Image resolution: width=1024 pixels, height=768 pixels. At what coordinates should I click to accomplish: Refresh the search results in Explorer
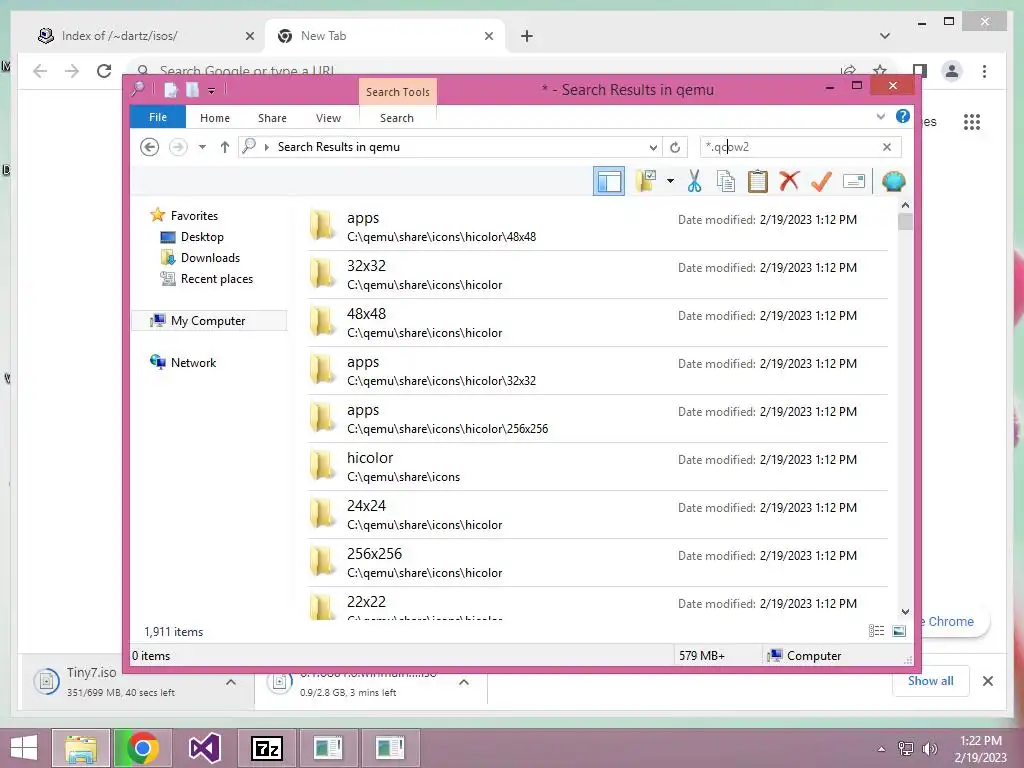pyautogui.click(x=675, y=148)
